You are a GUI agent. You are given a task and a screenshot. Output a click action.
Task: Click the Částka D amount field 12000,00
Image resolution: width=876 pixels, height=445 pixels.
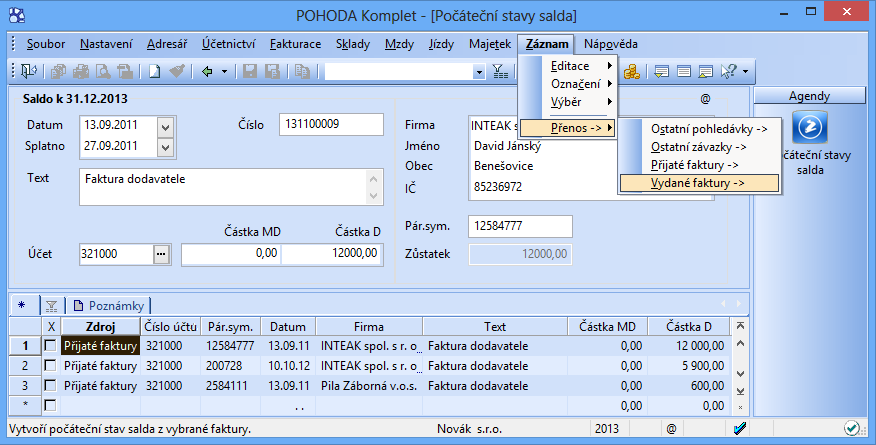[x=332, y=253]
